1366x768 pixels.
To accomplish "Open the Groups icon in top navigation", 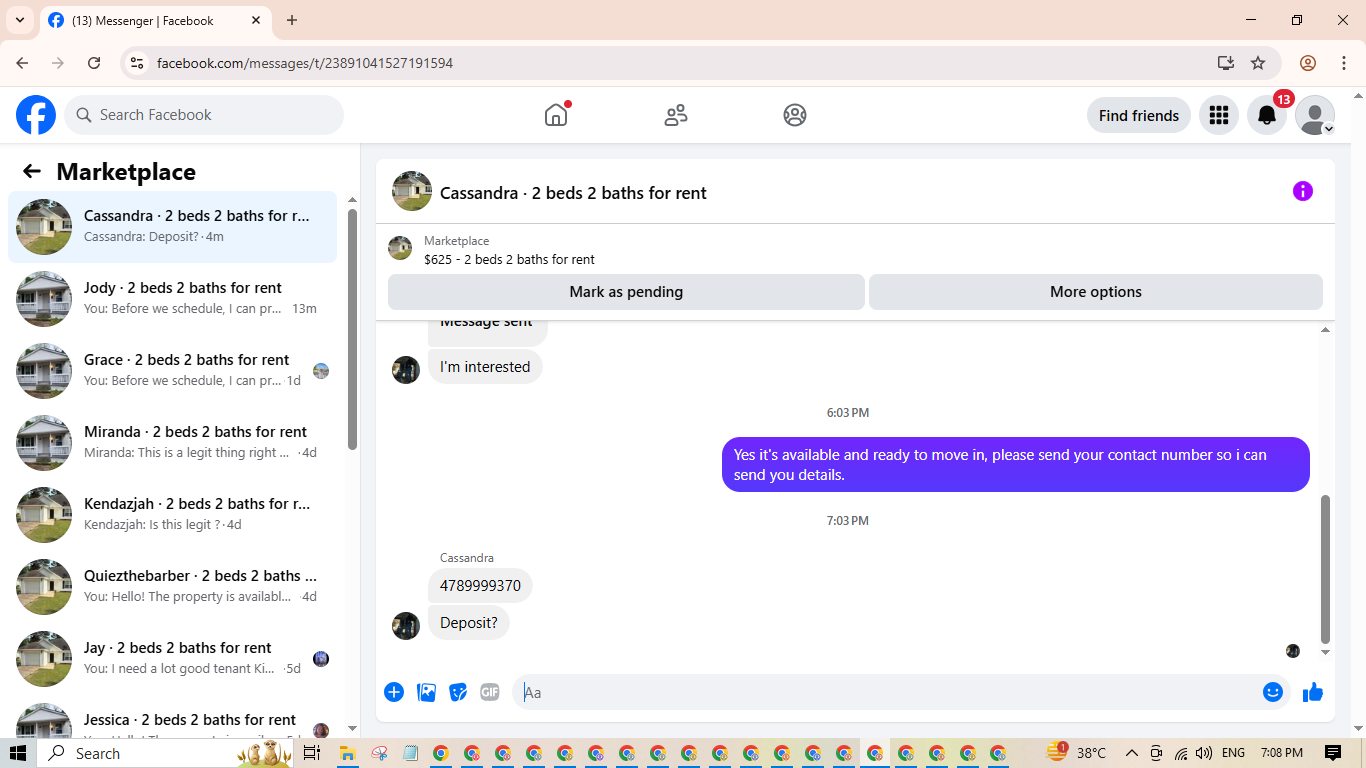I will [x=795, y=115].
